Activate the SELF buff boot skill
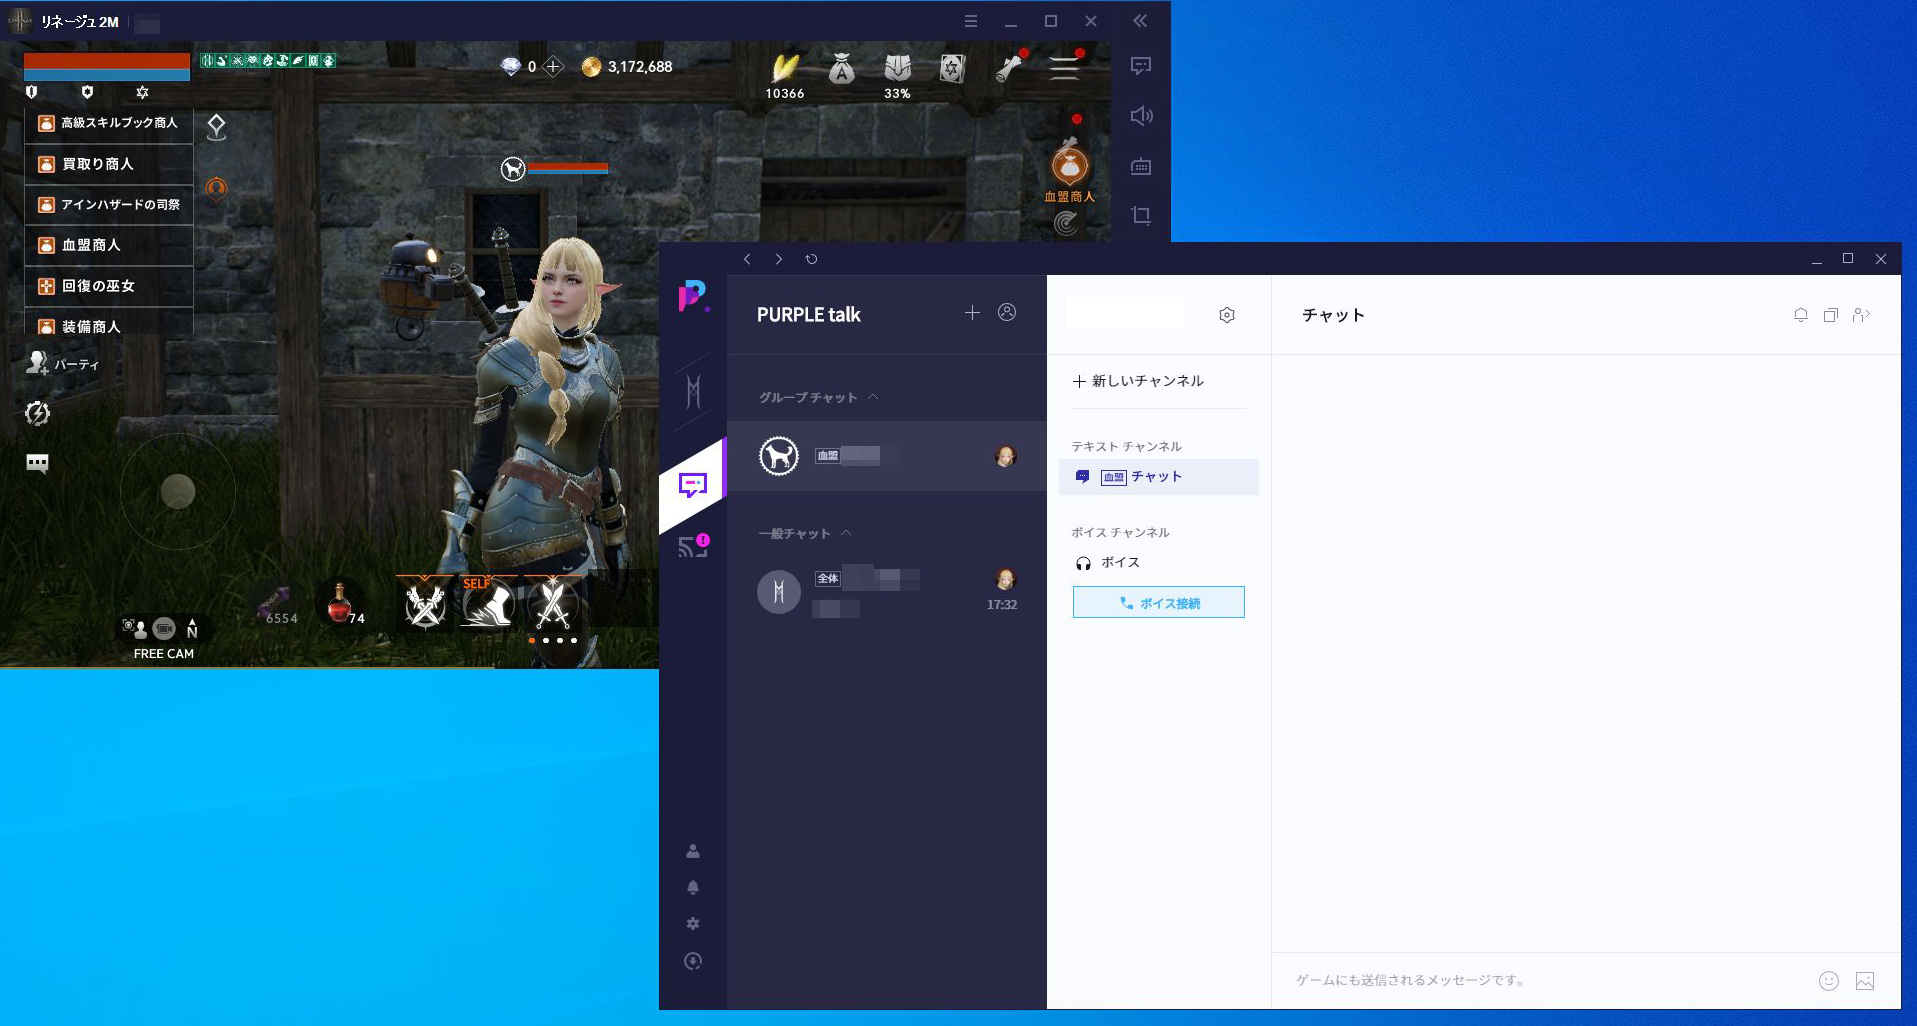 point(488,603)
